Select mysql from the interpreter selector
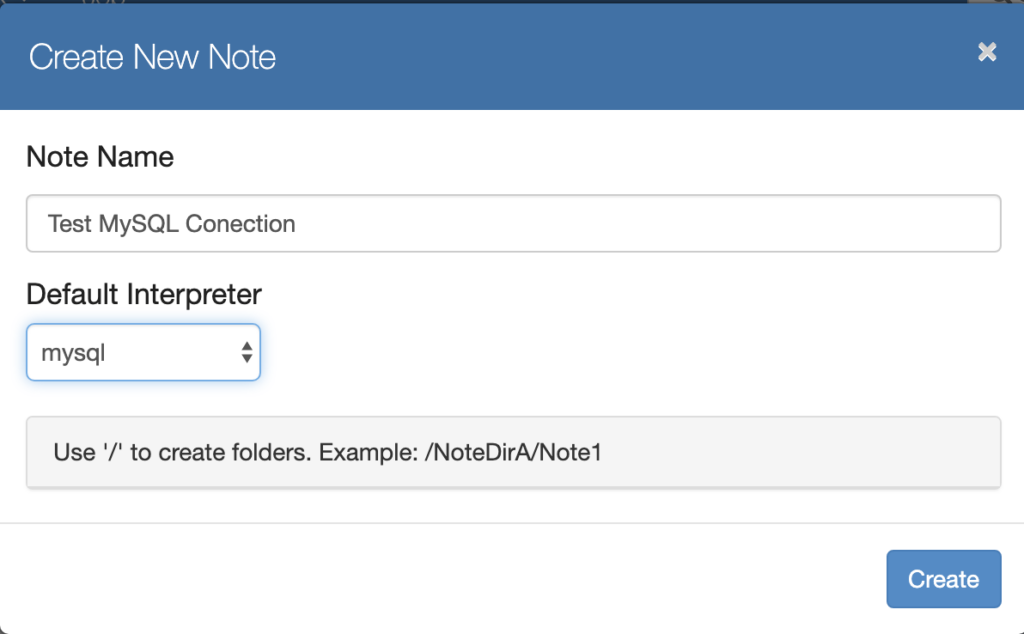The width and height of the screenshot is (1024, 634). 143,352
